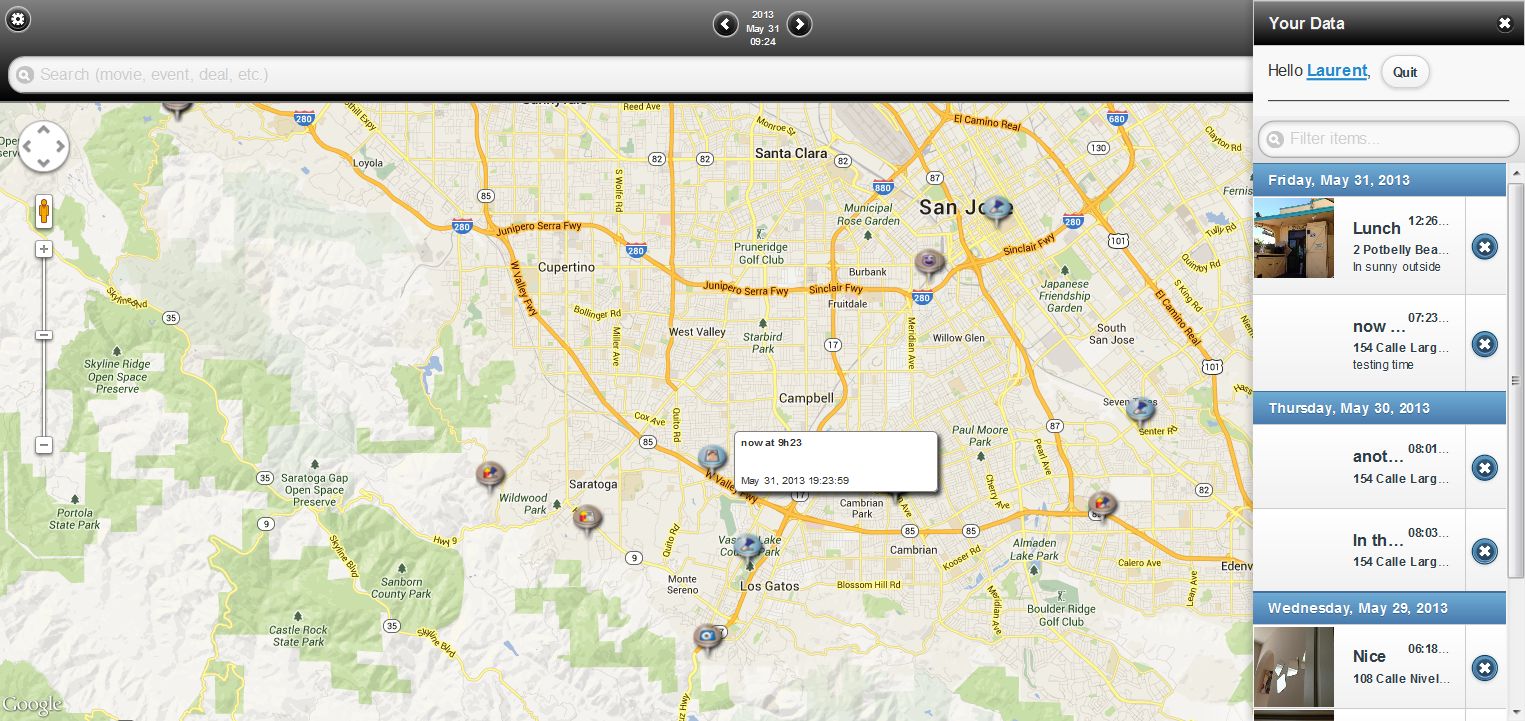Viewport: 1525px width, 721px height.
Task: Click the Your Data panel title
Action: [x=1306, y=23]
